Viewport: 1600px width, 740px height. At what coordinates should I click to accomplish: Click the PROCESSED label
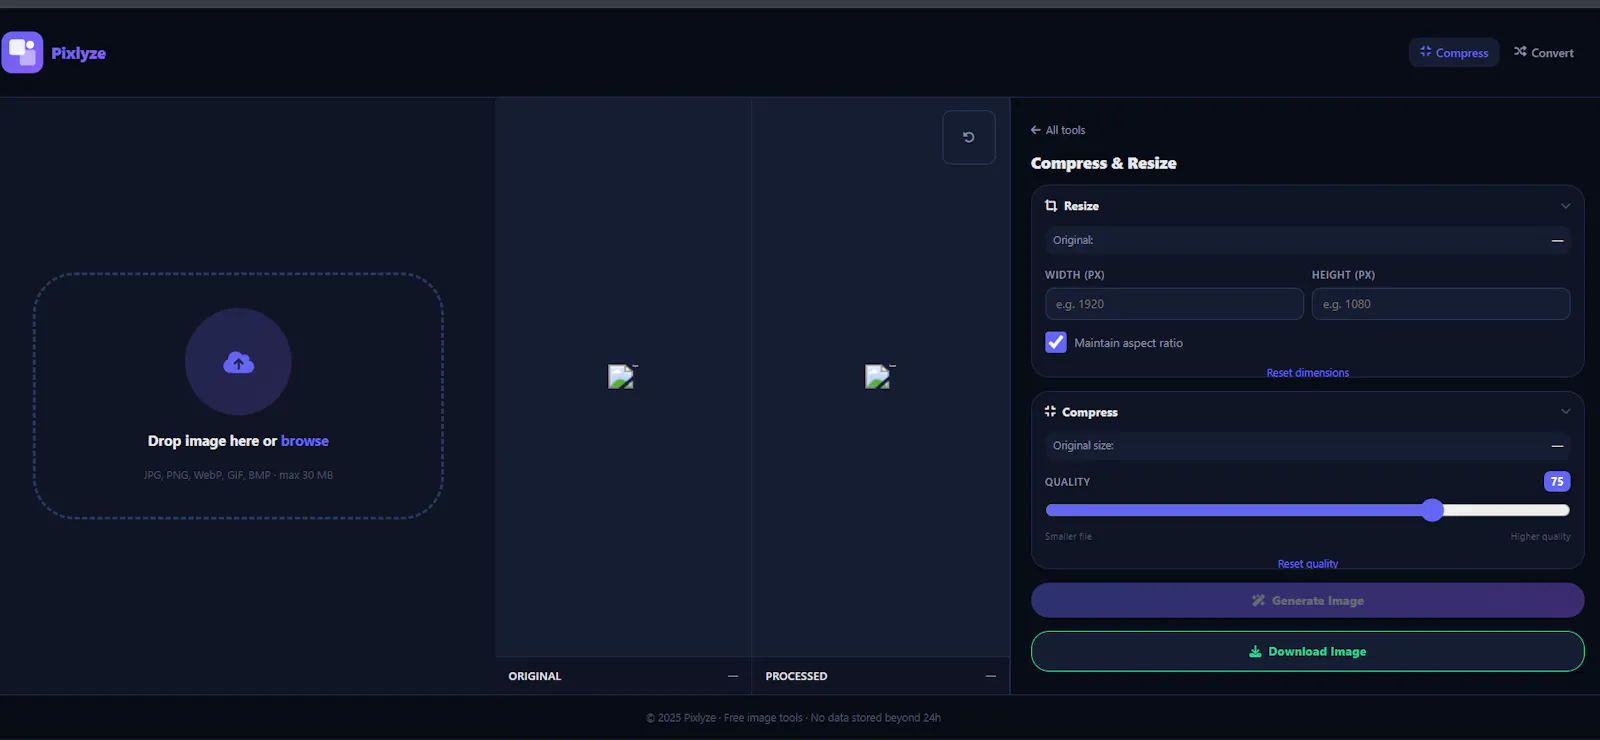tap(797, 676)
